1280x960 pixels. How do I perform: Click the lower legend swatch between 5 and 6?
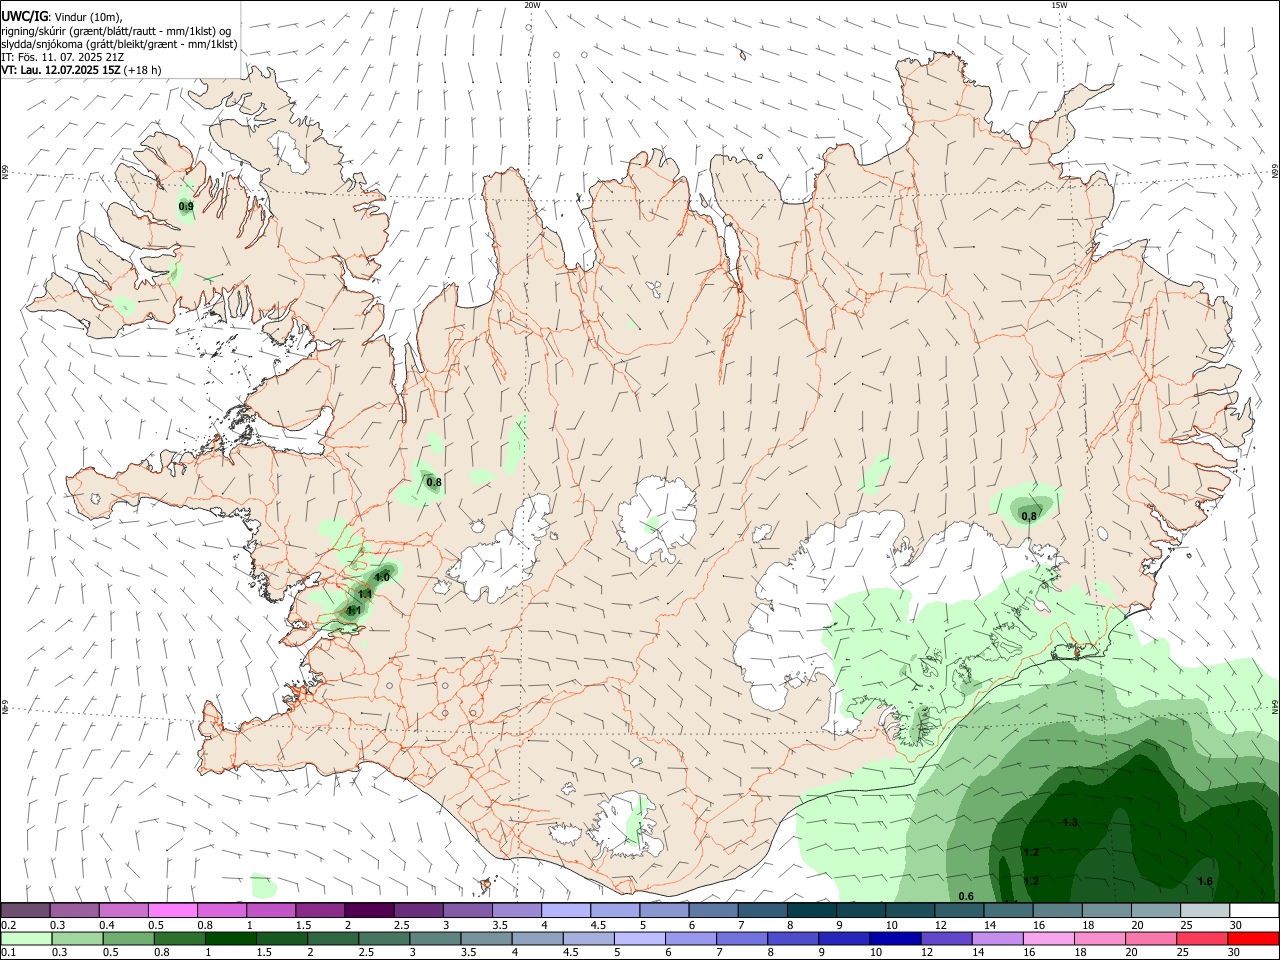(x=640, y=939)
